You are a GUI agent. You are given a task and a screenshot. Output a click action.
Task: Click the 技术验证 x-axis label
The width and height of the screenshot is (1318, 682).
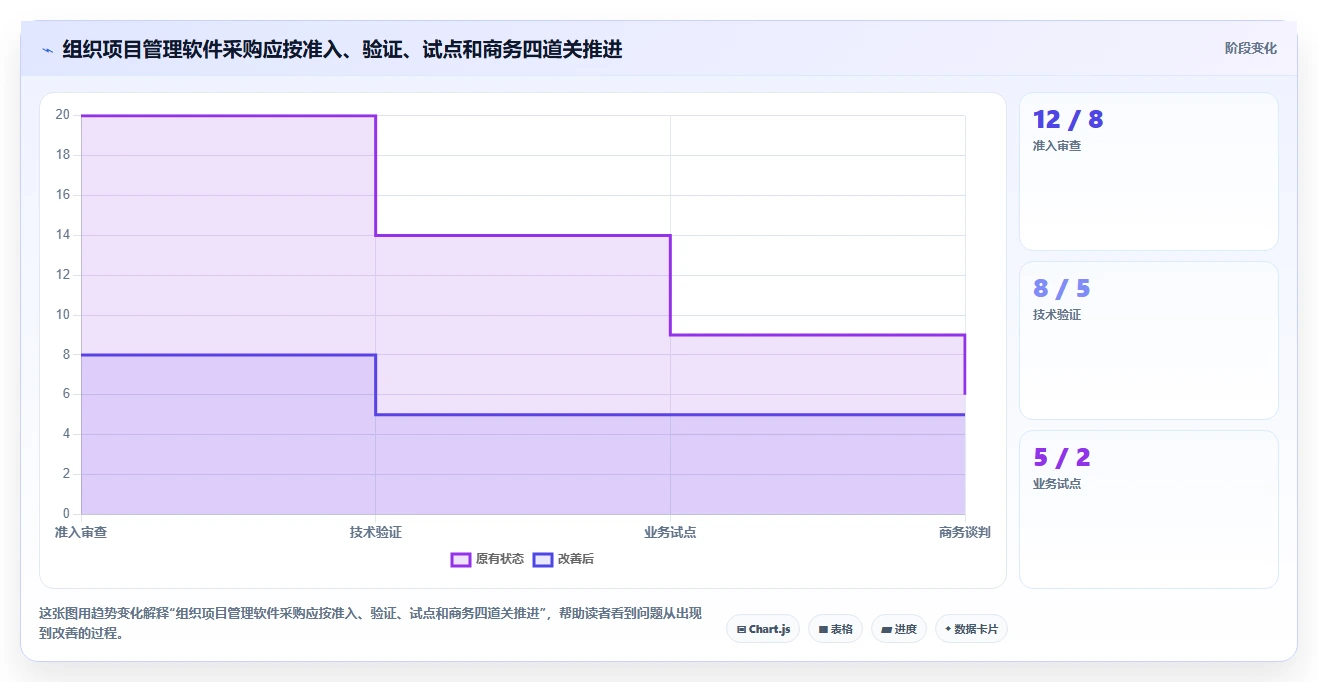click(376, 533)
